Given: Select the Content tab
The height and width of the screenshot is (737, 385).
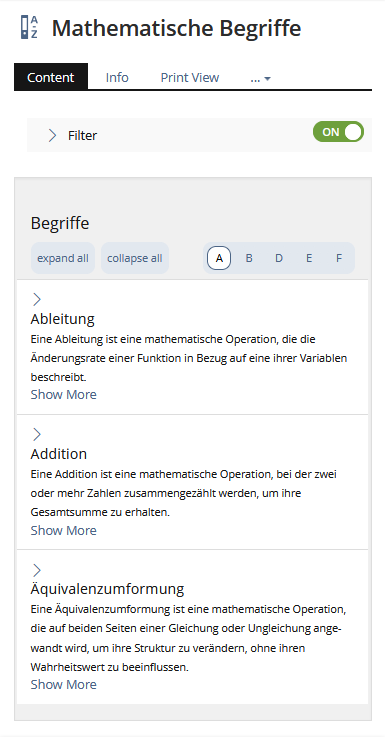Looking at the screenshot, I should click(x=51, y=77).
